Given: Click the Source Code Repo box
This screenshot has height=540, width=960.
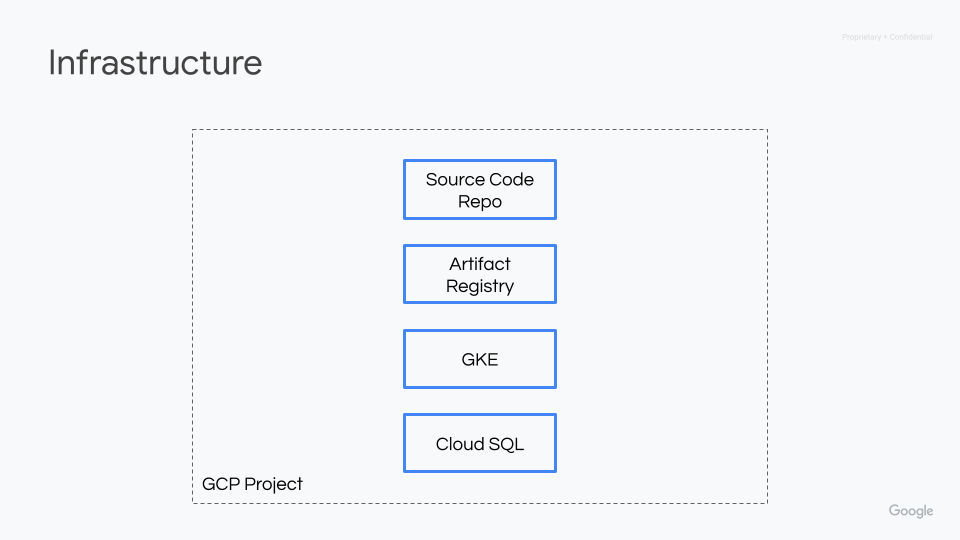Looking at the screenshot, I should [479, 190].
